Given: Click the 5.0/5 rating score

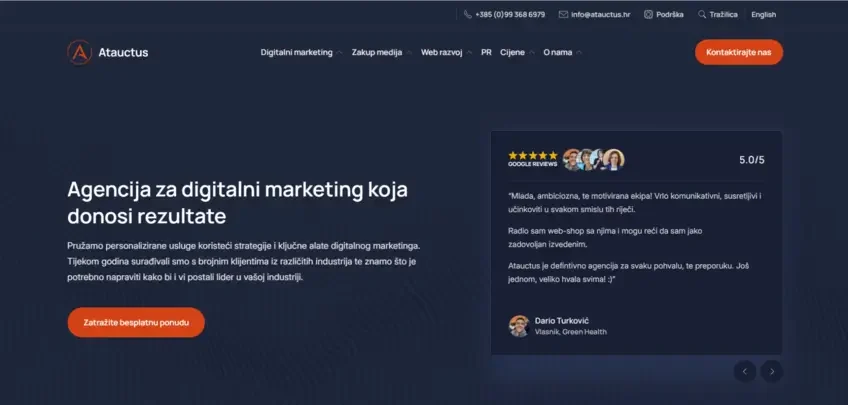Looking at the screenshot, I should pyautogui.click(x=752, y=160).
